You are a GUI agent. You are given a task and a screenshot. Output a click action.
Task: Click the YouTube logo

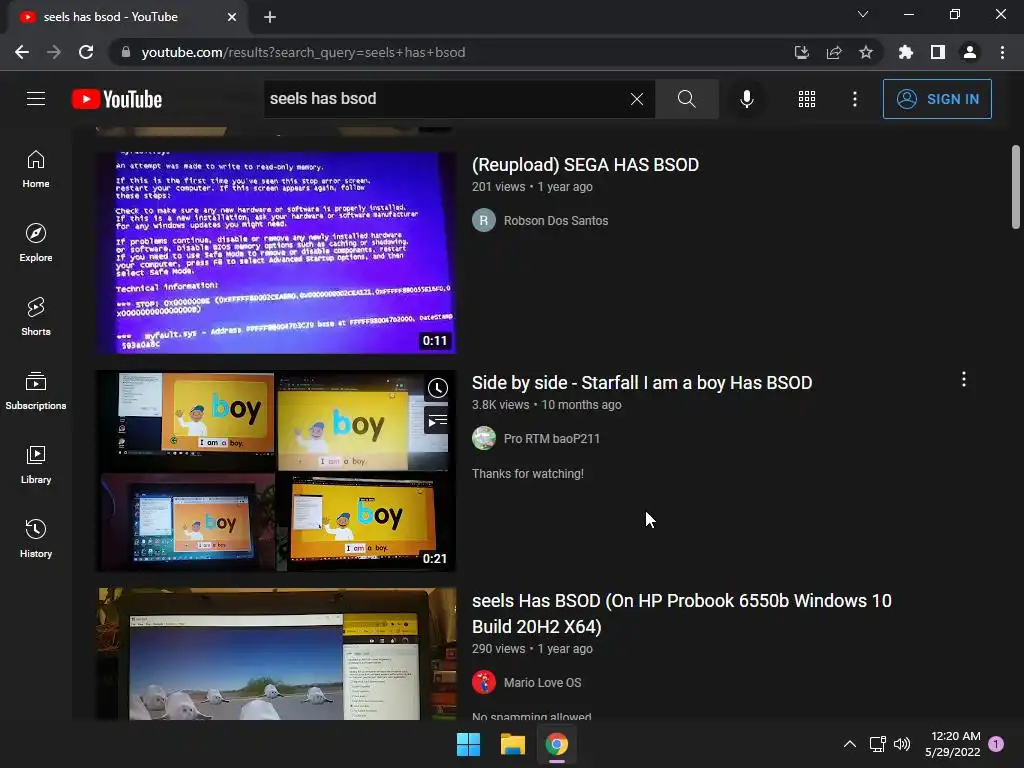[117, 99]
